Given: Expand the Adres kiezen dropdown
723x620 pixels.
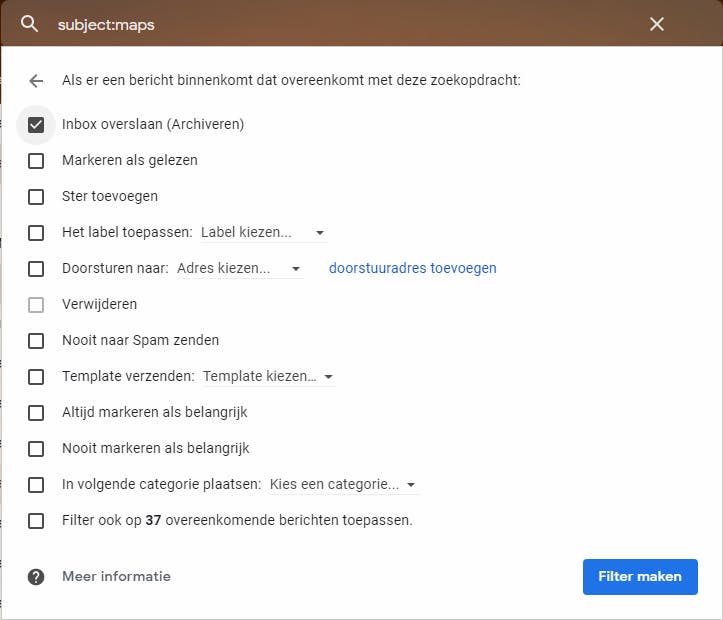Looking at the screenshot, I should pyautogui.click(x=239, y=269).
